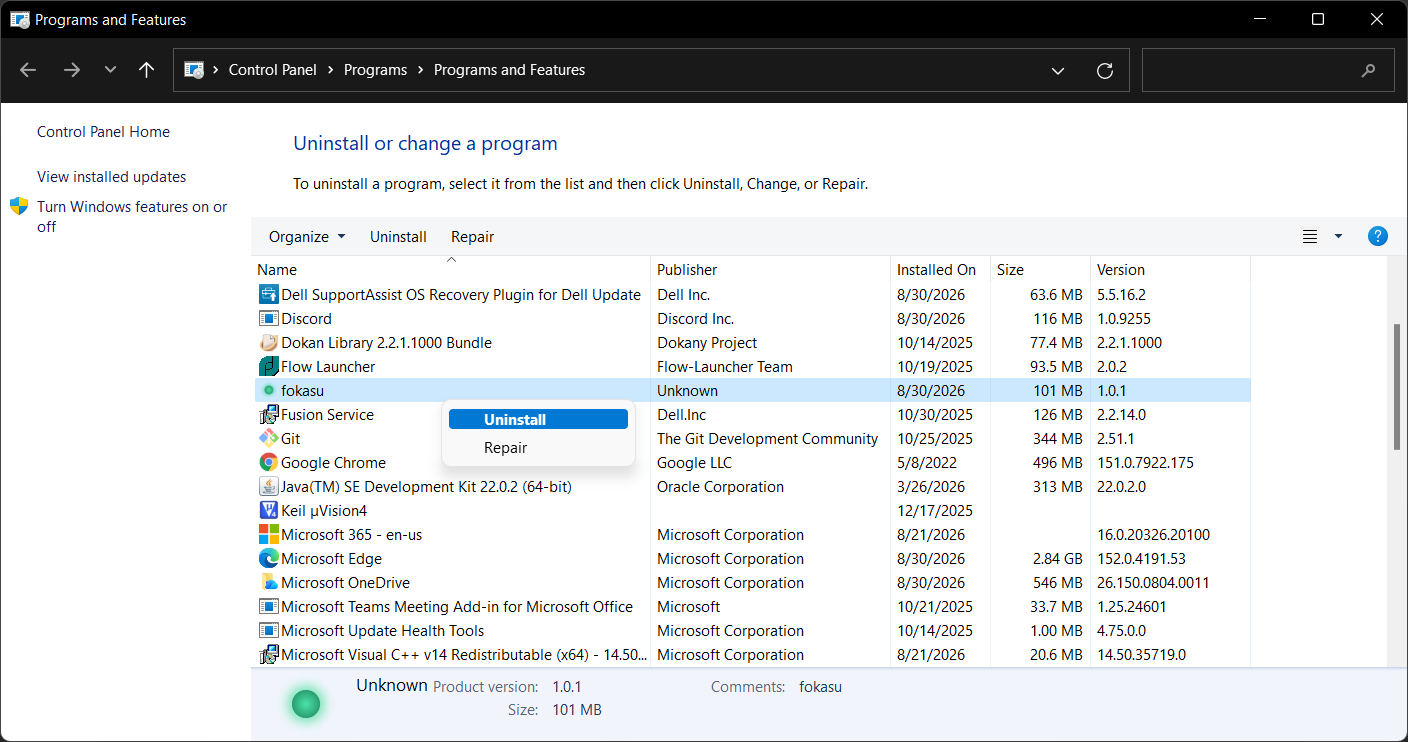
Task: Click size '2.84 GB' in Edge row
Action: coord(1057,559)
